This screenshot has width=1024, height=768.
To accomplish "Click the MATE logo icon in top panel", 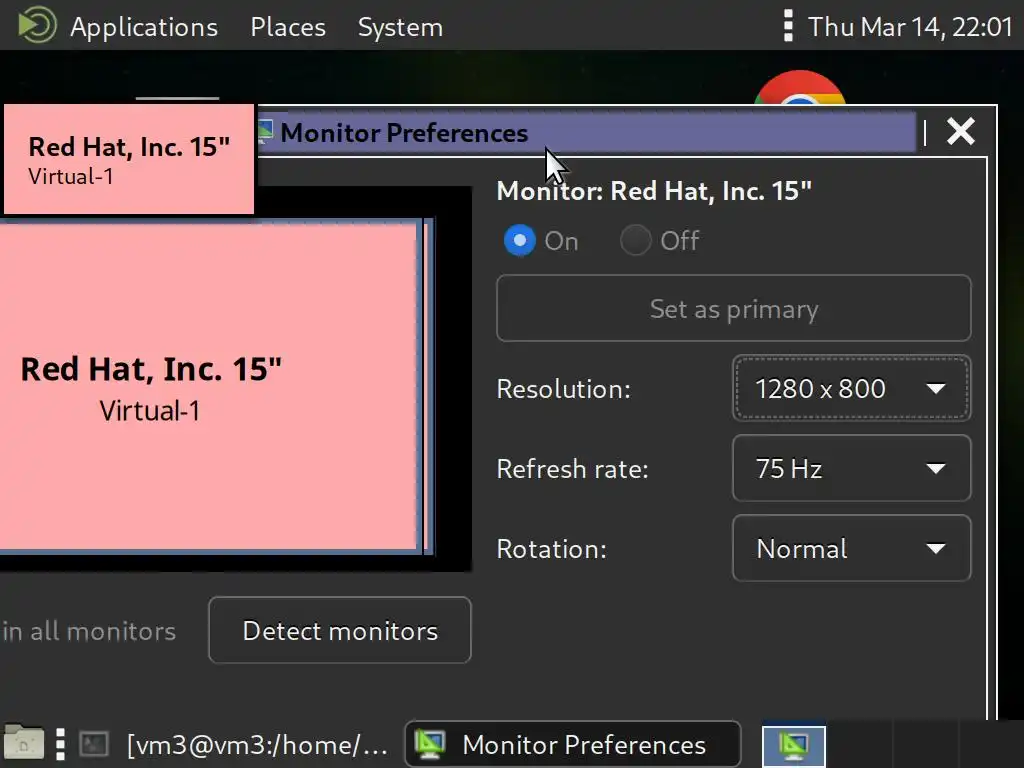I will (37, 25).
